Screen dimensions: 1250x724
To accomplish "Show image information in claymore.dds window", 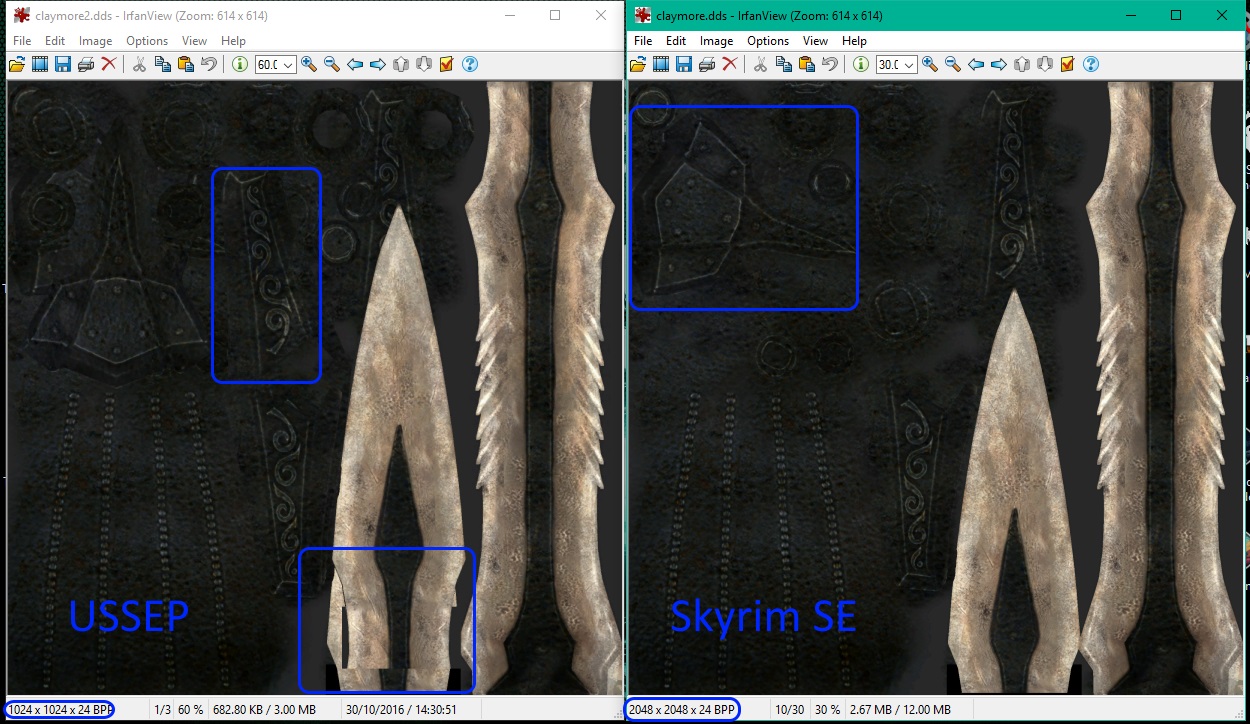I will 860,64.
